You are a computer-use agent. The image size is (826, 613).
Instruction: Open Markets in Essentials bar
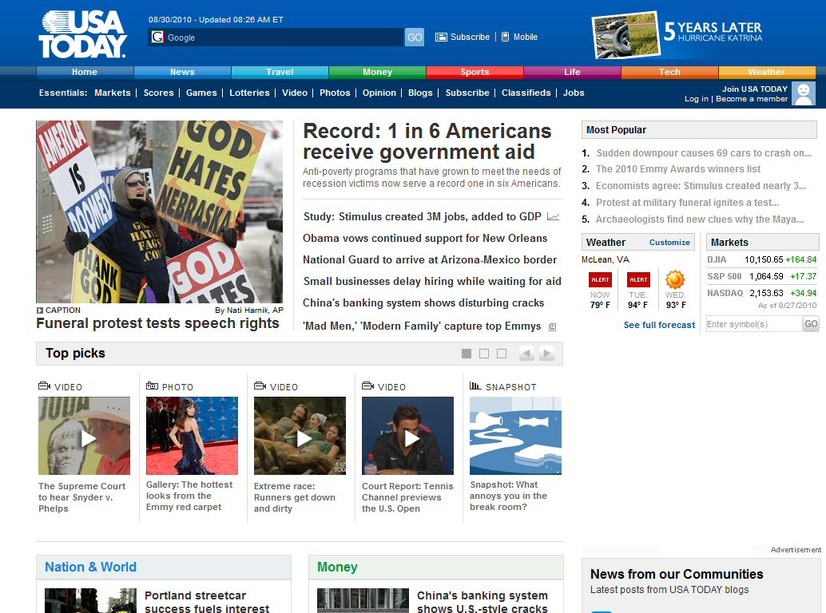pos(113,93)
